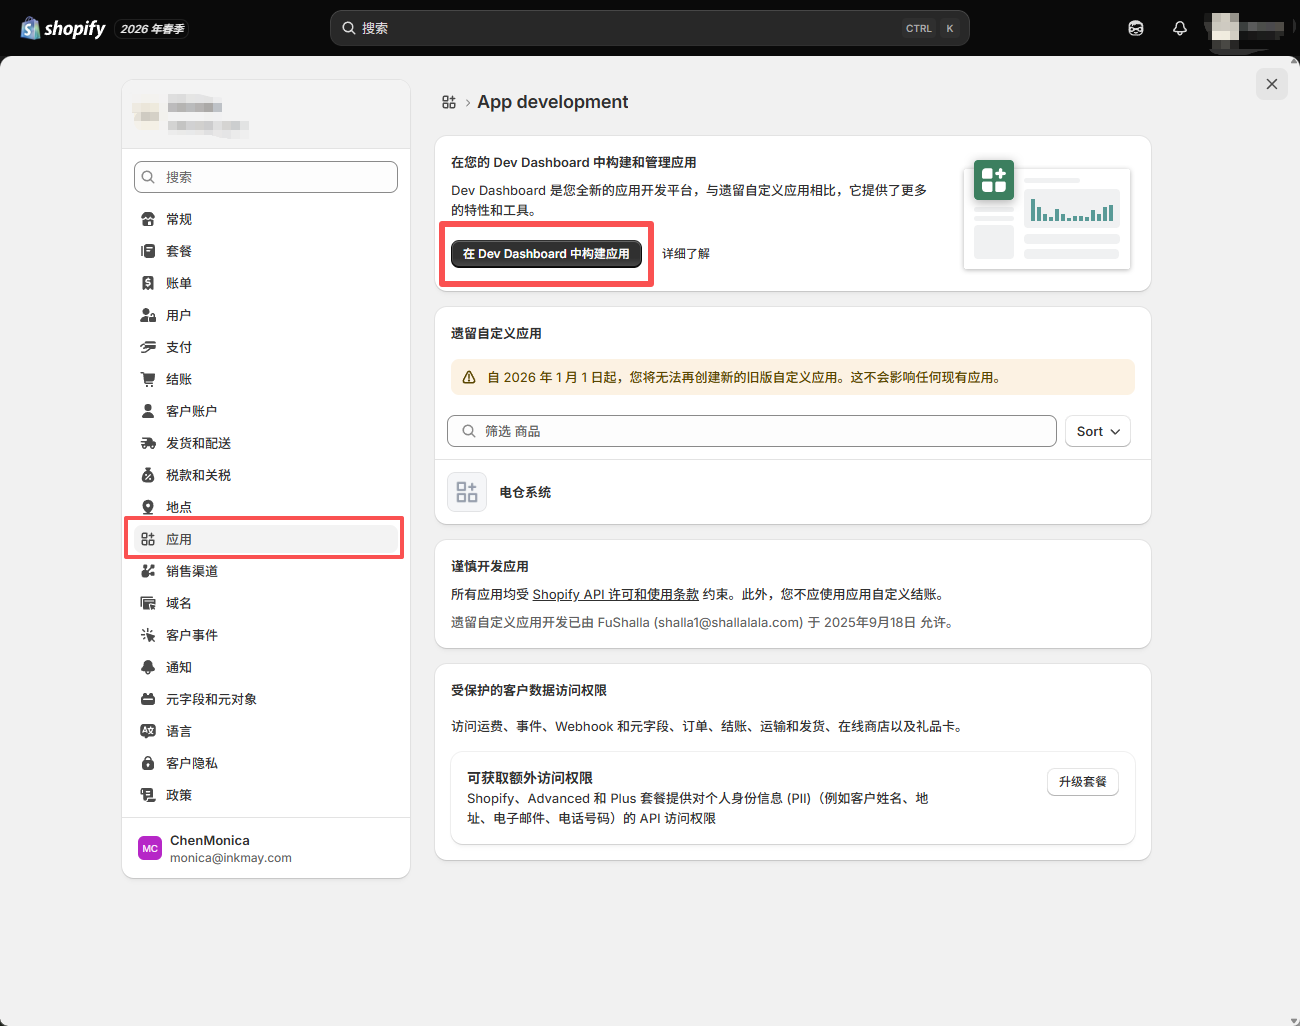Click the 客户账户 customer accounts icon
Image resolution: width=1300 pixels, height=1026 pixels.
(x=148, y=411)
